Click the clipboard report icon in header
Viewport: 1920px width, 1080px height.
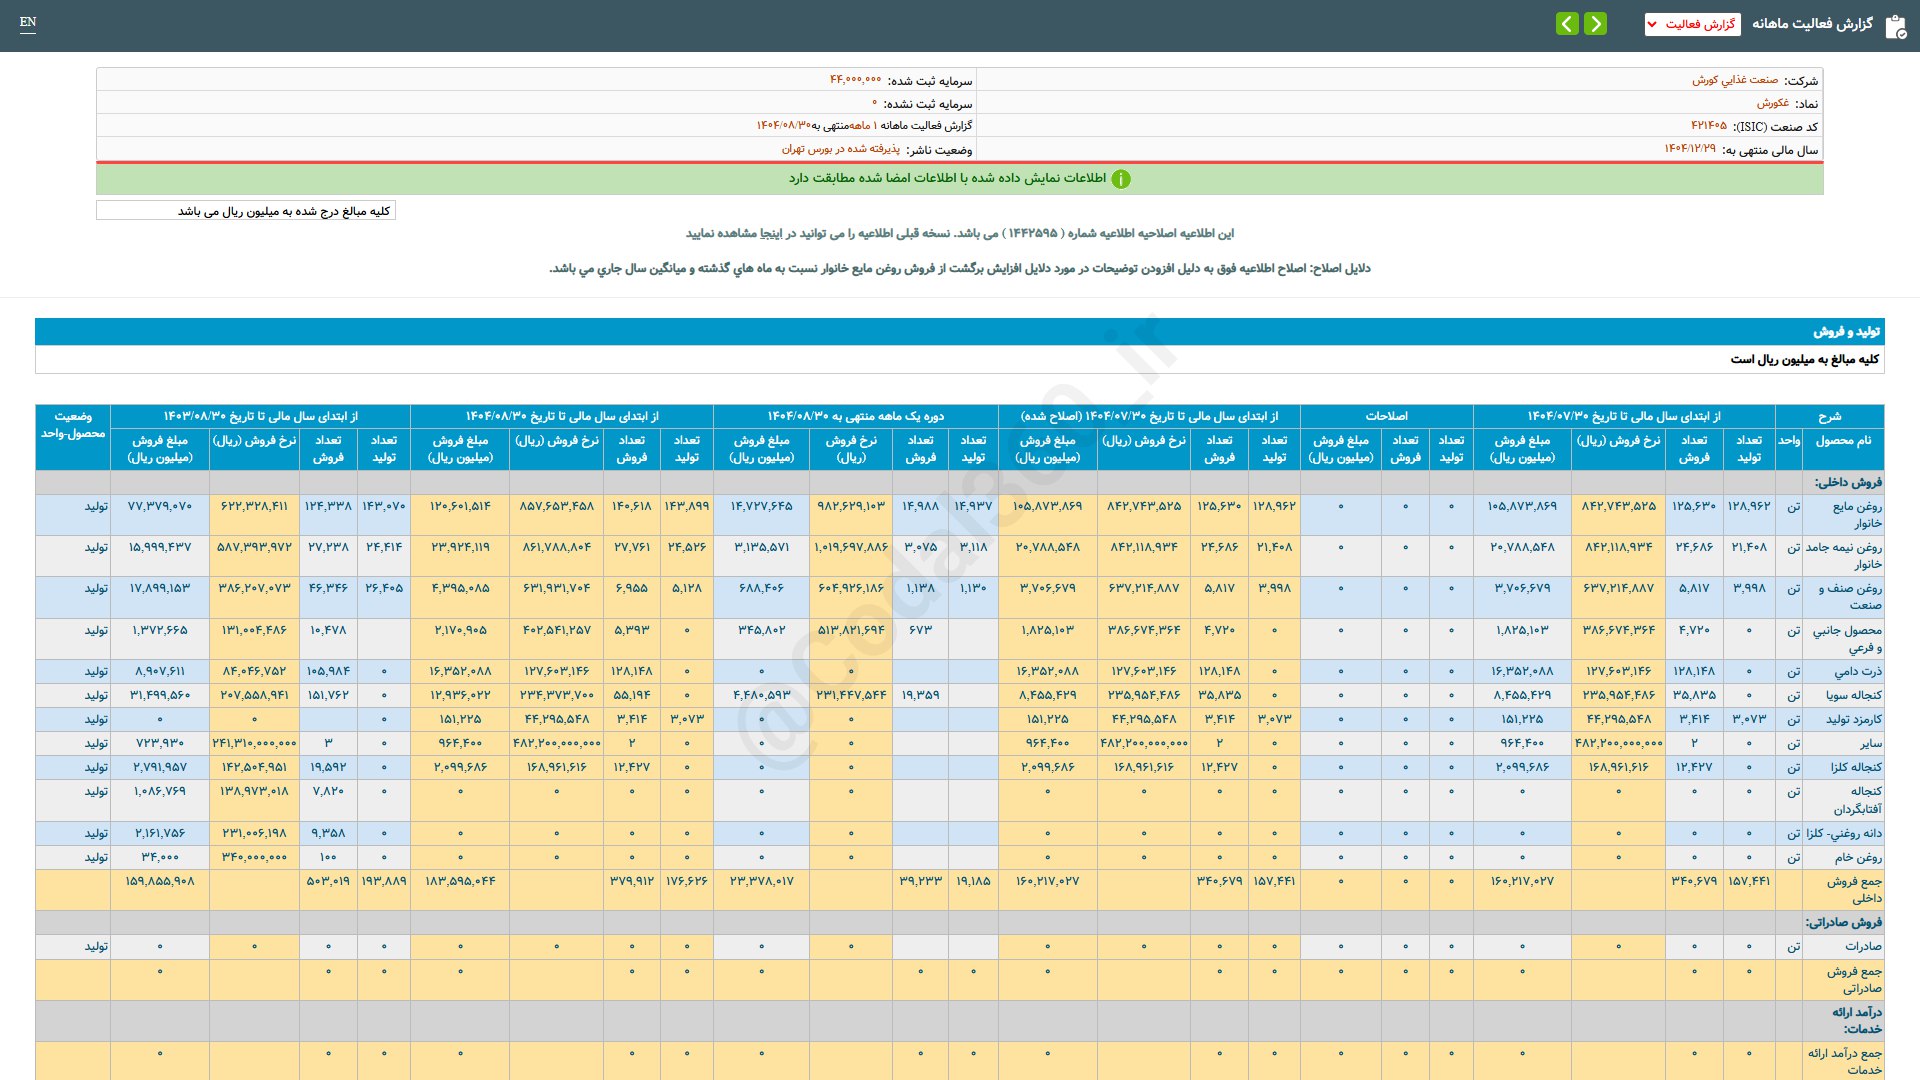point(1895,26)
